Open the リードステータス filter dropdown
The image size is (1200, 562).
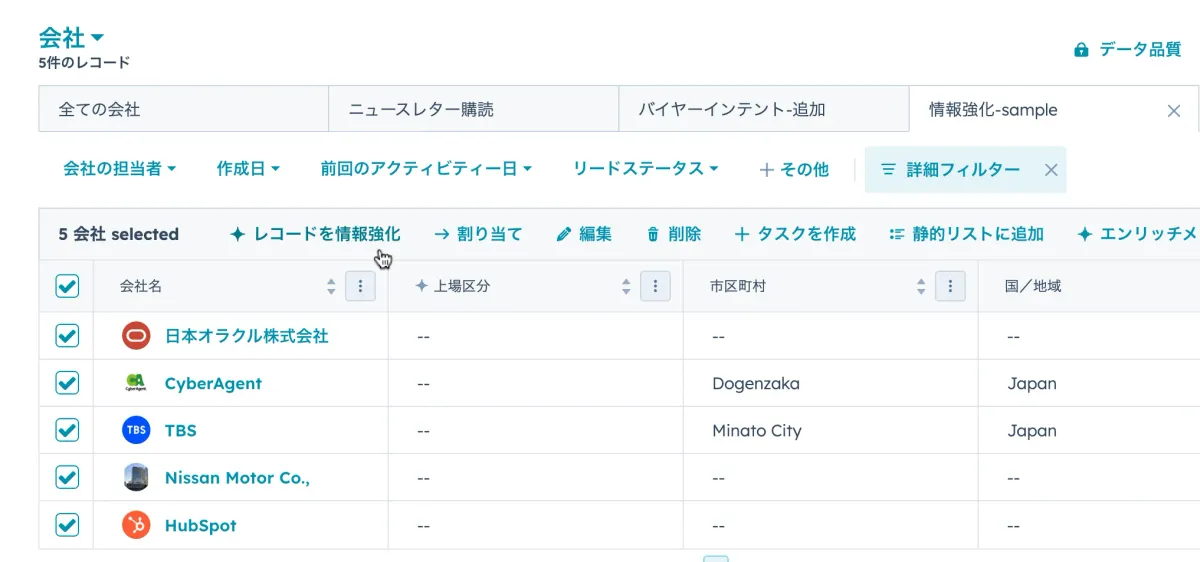(x=645, y=169)
